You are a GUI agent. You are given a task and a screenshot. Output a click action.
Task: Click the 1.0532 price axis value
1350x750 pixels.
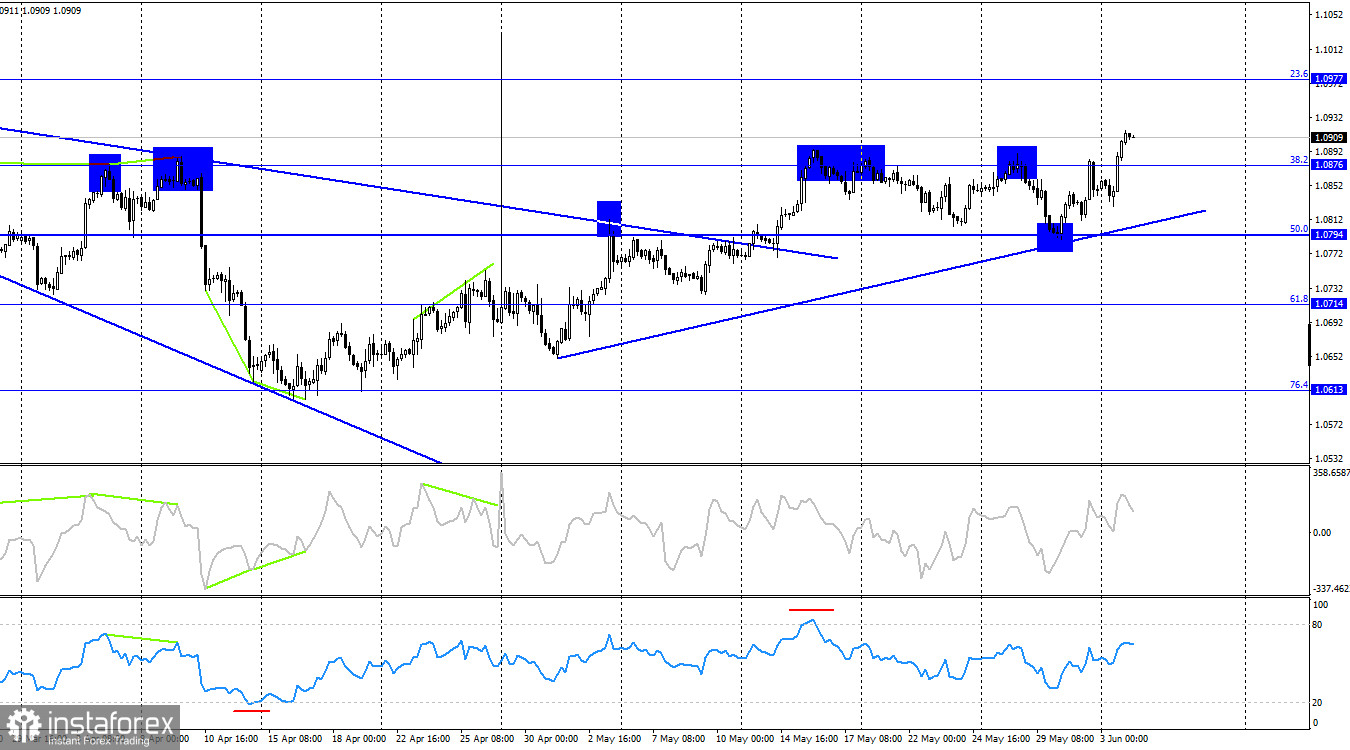coord(1329,459)
